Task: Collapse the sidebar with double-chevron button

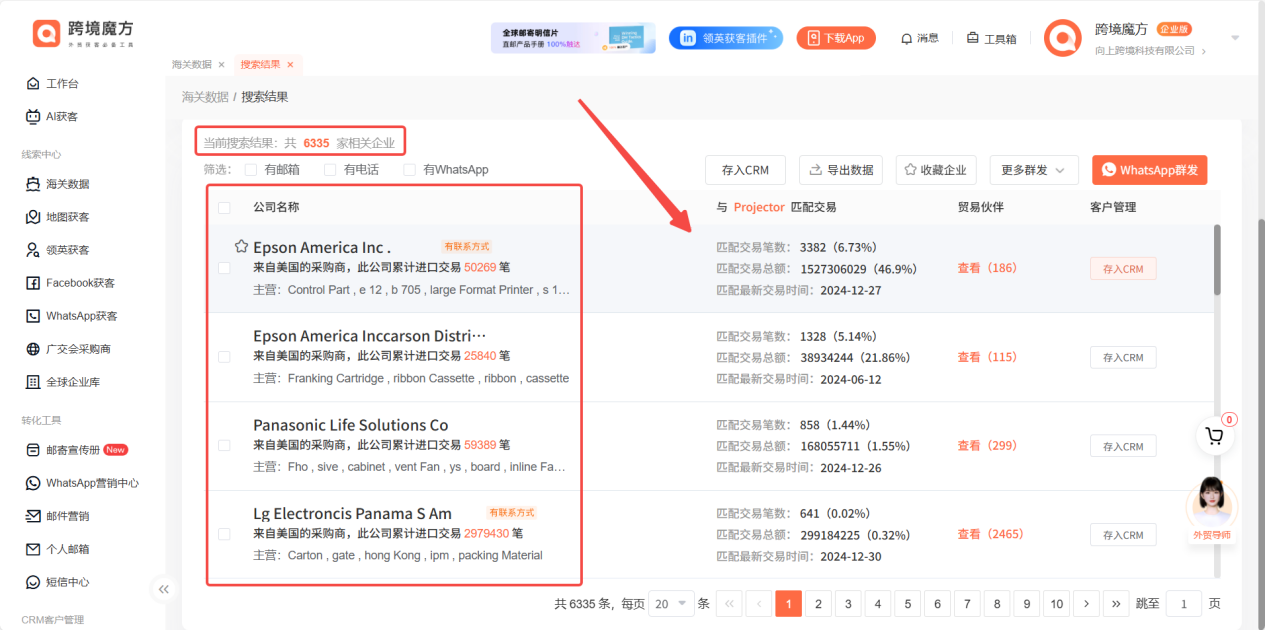Action: point(164,589)
